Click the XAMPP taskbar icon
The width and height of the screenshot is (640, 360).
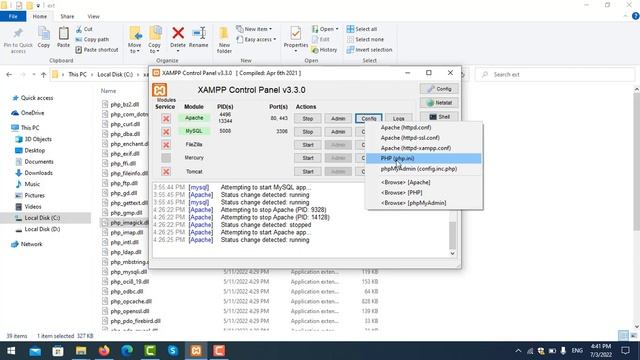click(196, 351)
